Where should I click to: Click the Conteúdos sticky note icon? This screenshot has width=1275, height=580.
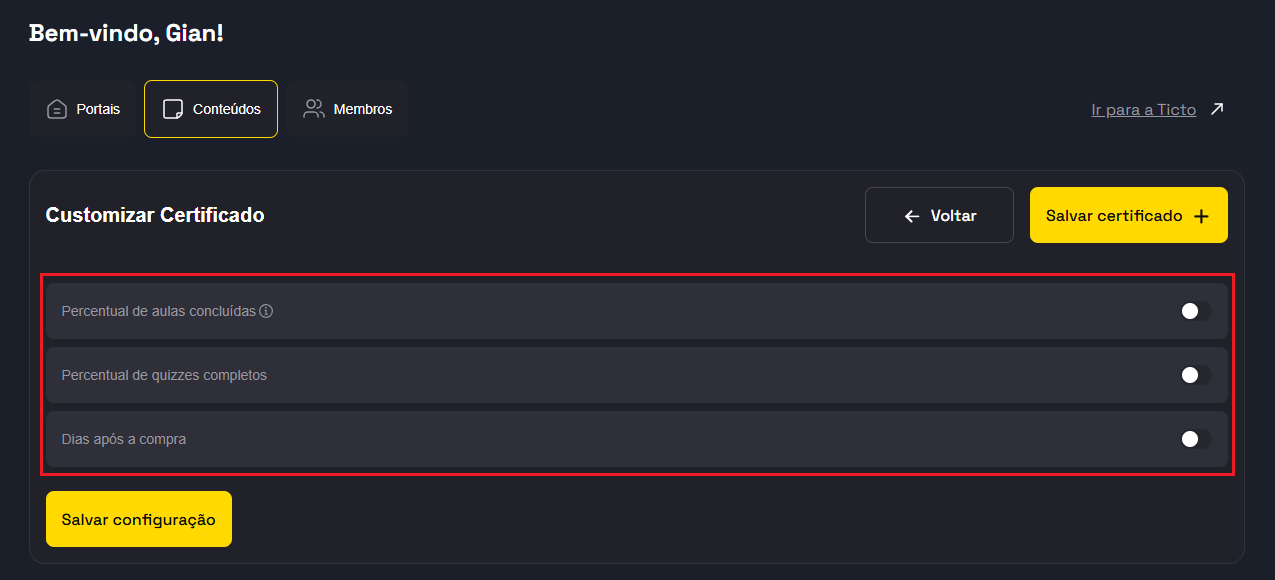[x=173, y=109]
